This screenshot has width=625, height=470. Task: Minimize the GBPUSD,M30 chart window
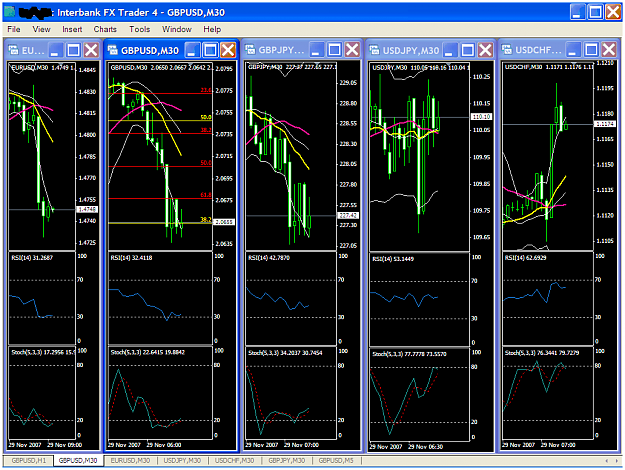(x=192, y=50)
